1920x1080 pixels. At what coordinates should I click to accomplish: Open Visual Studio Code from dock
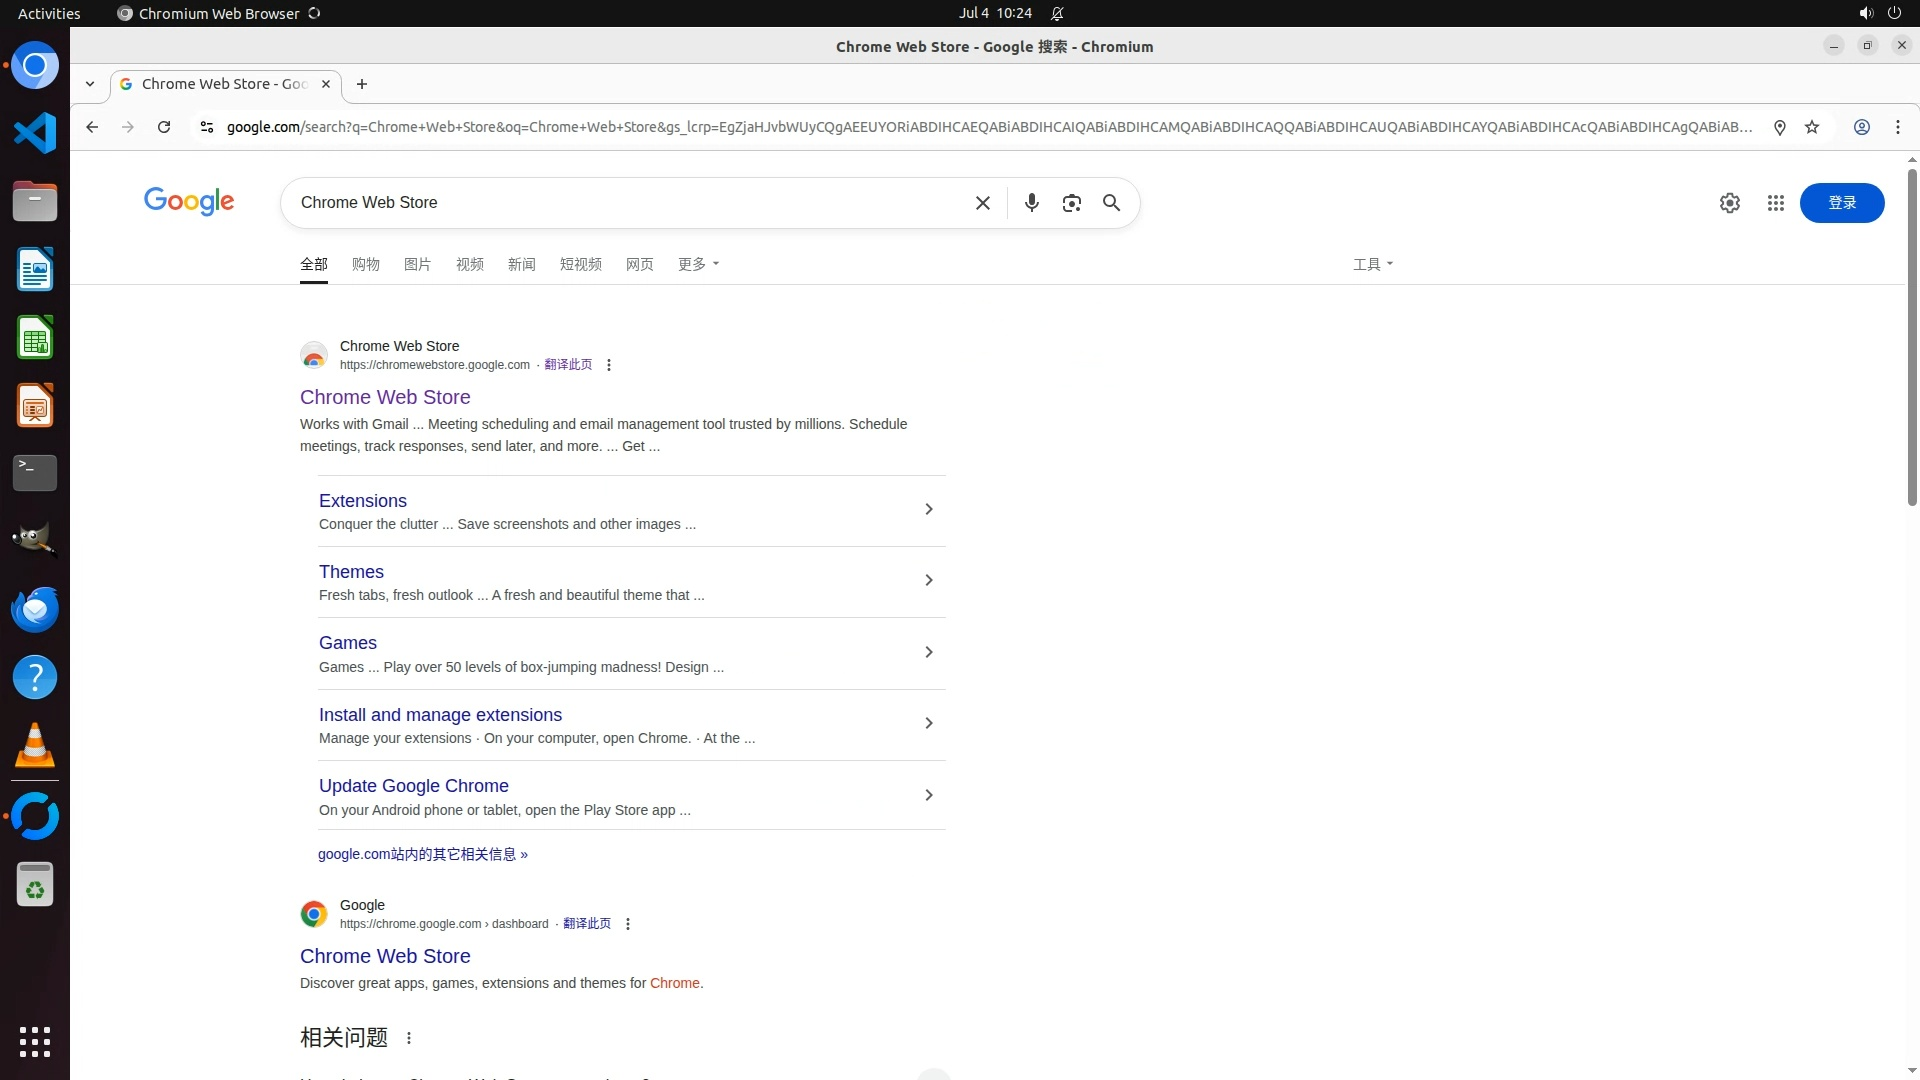pos(35,133)
